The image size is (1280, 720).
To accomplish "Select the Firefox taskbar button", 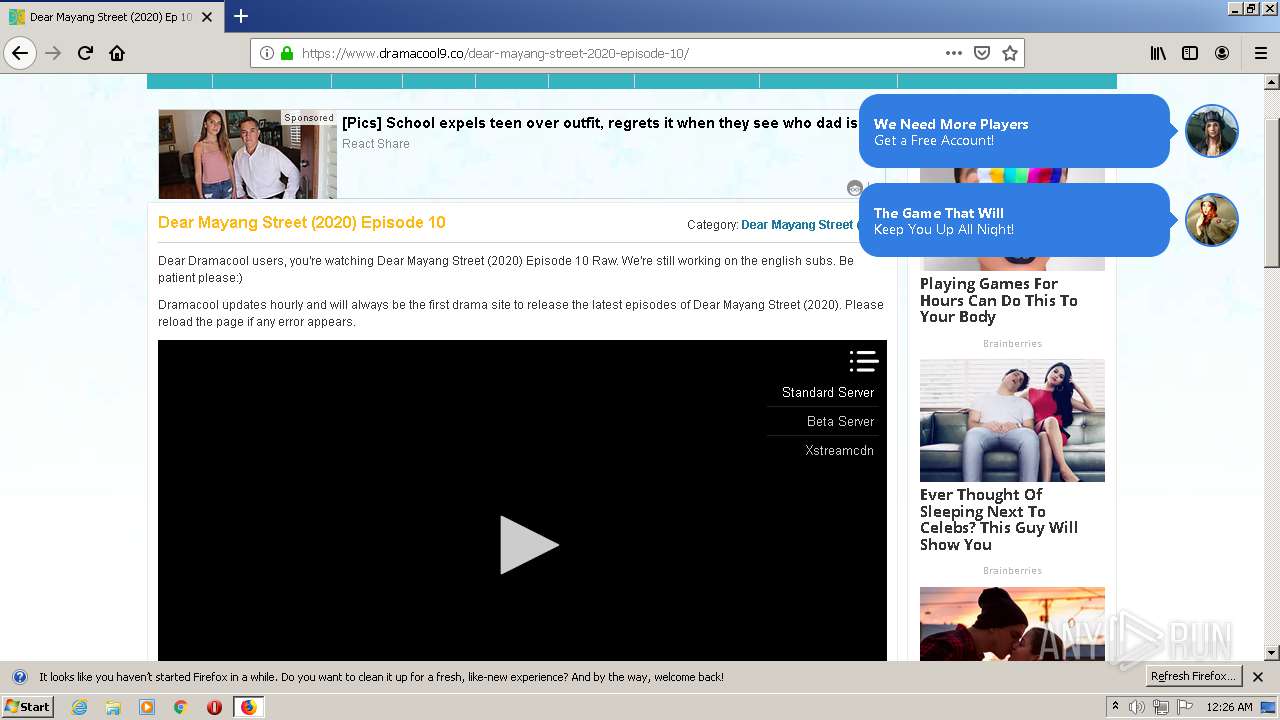I will point(248,707).
